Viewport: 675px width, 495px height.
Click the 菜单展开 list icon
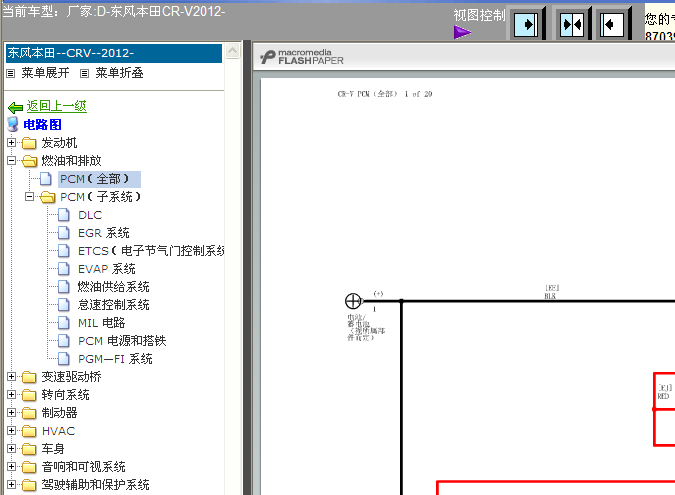[x=11, y=74]
